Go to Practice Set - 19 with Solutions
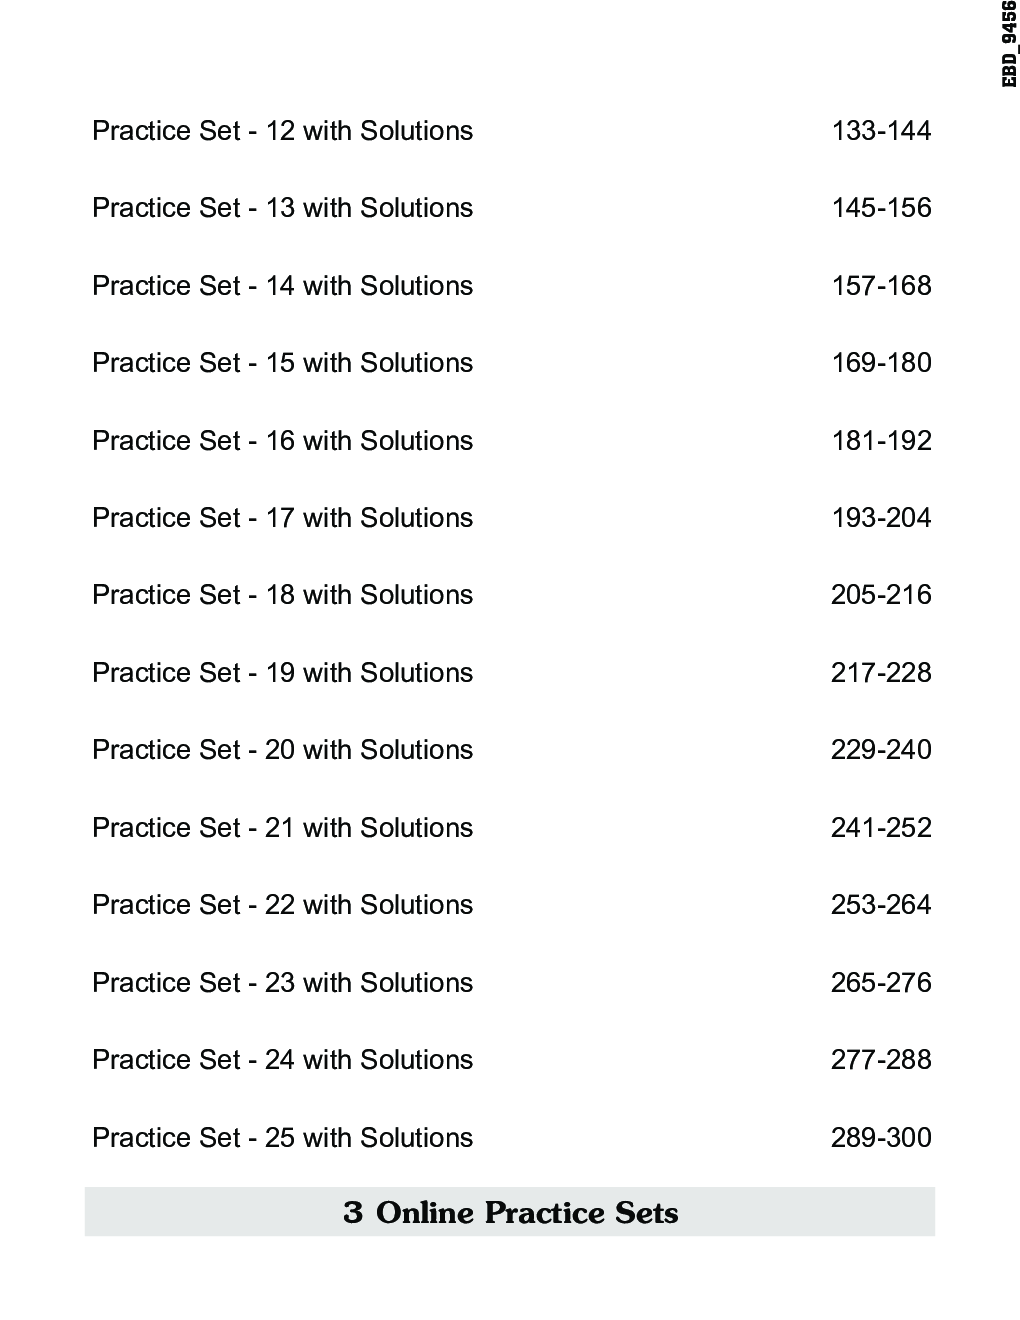 tap(282, 673)
